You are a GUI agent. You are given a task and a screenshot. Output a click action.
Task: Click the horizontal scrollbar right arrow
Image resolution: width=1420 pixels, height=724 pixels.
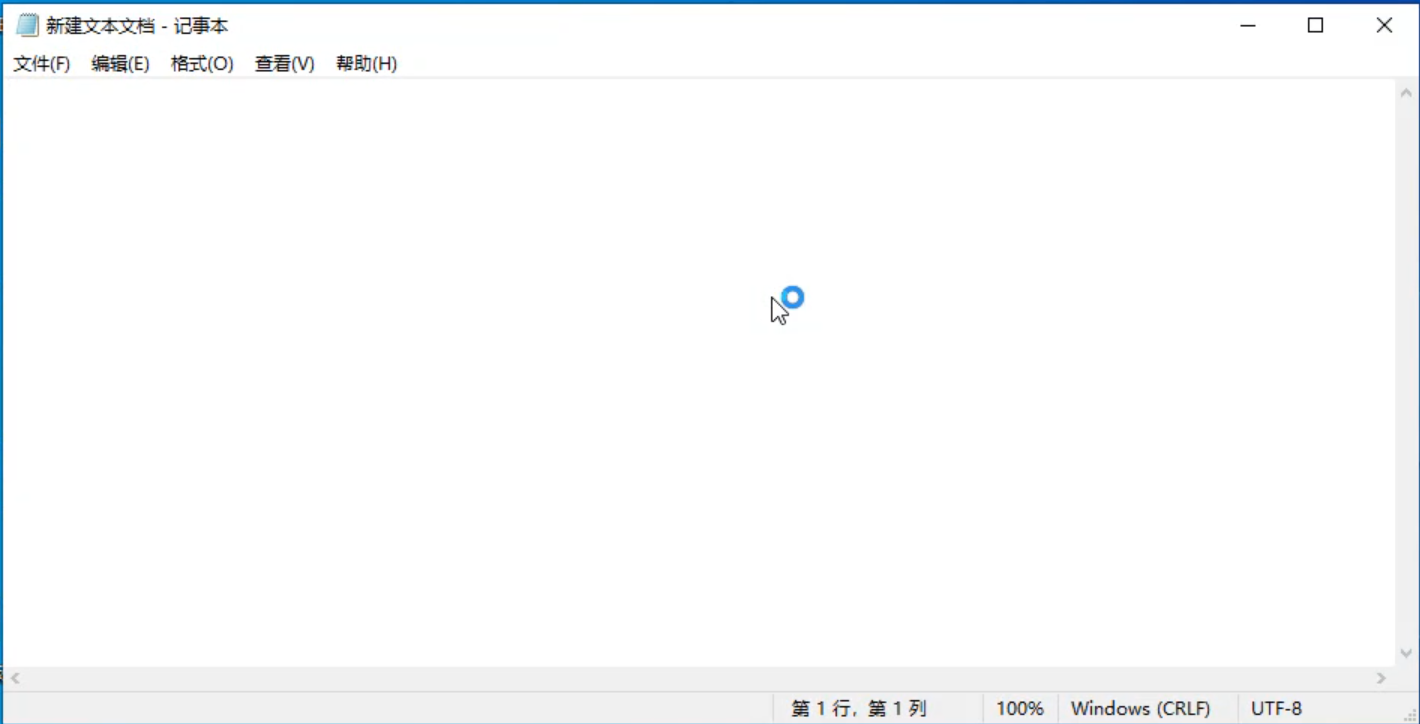[x=1381, y=678]
